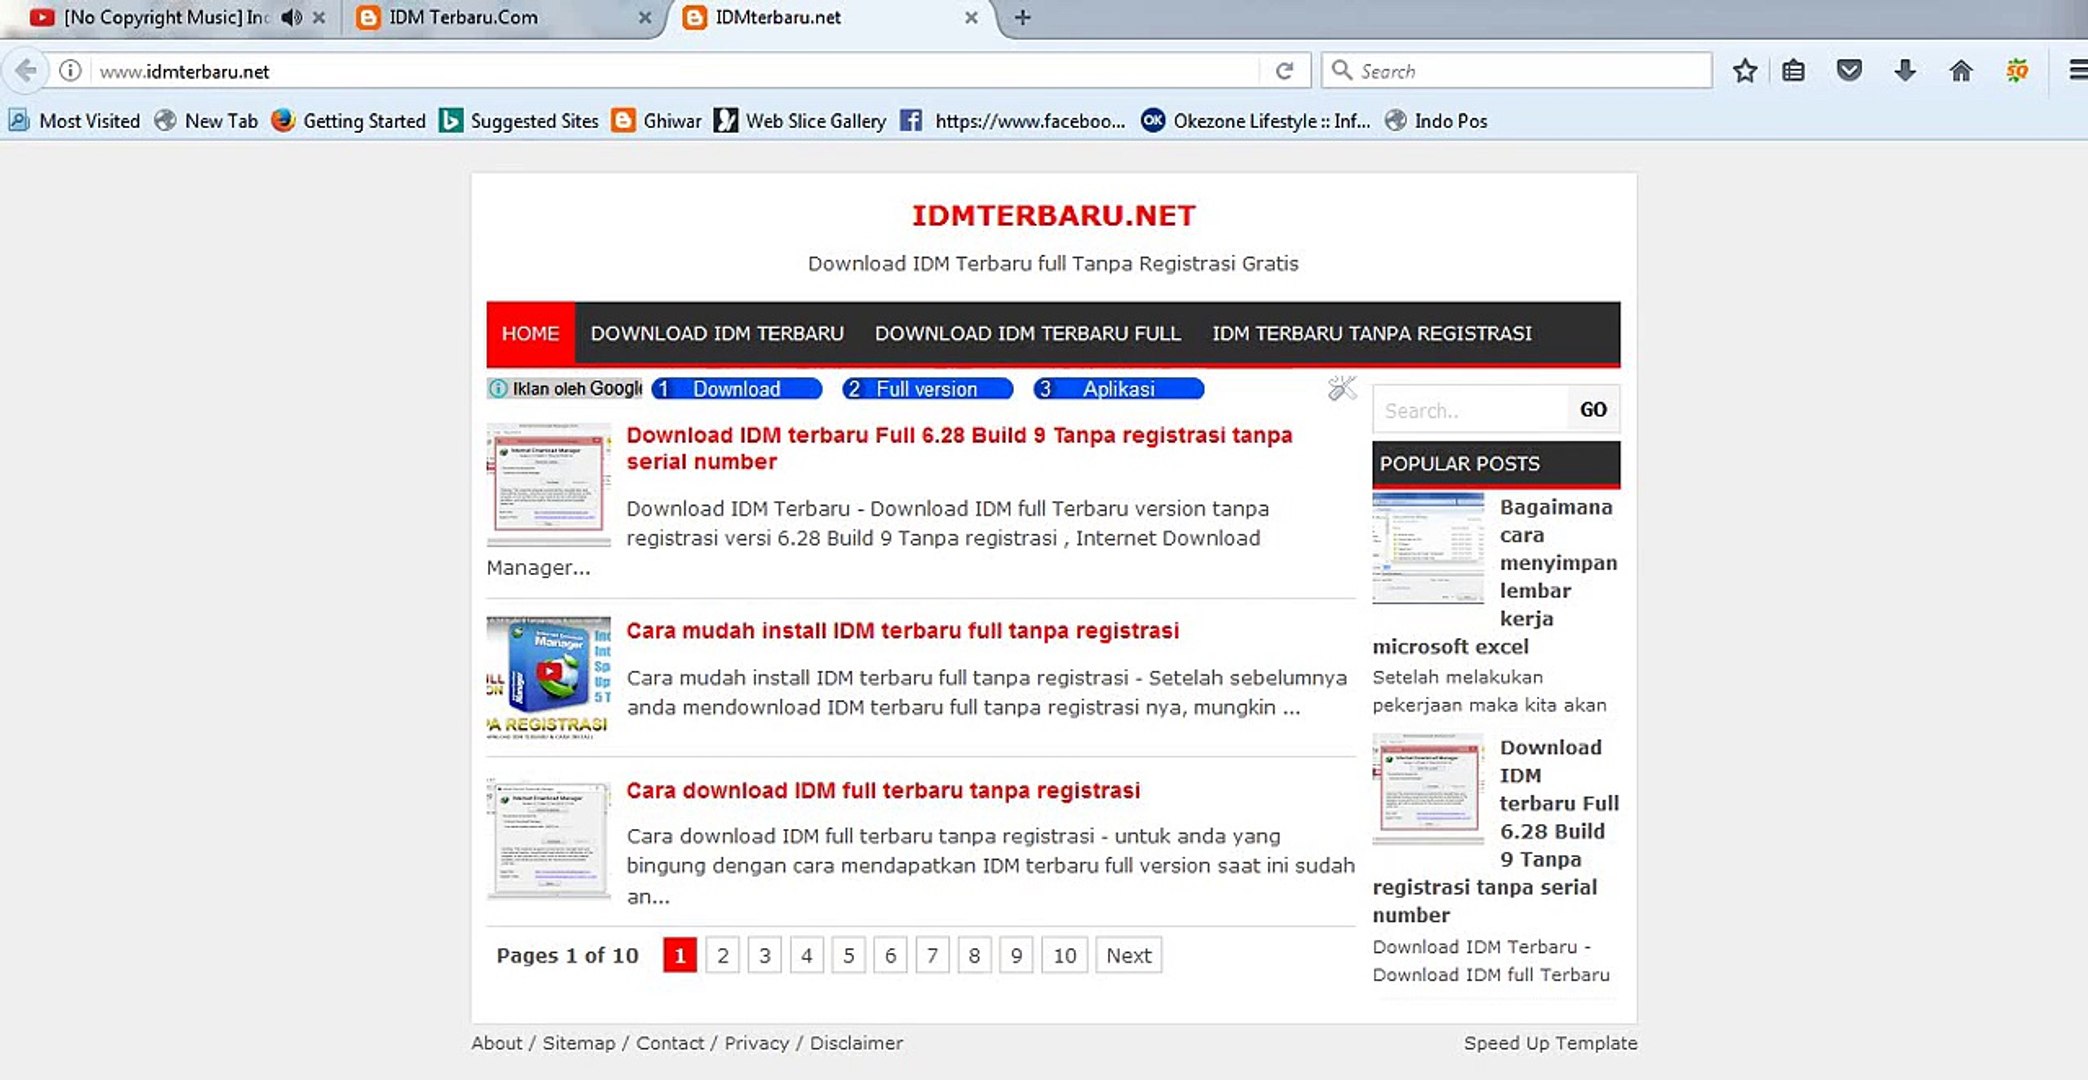Click the Full version ad button

(927, 389)
